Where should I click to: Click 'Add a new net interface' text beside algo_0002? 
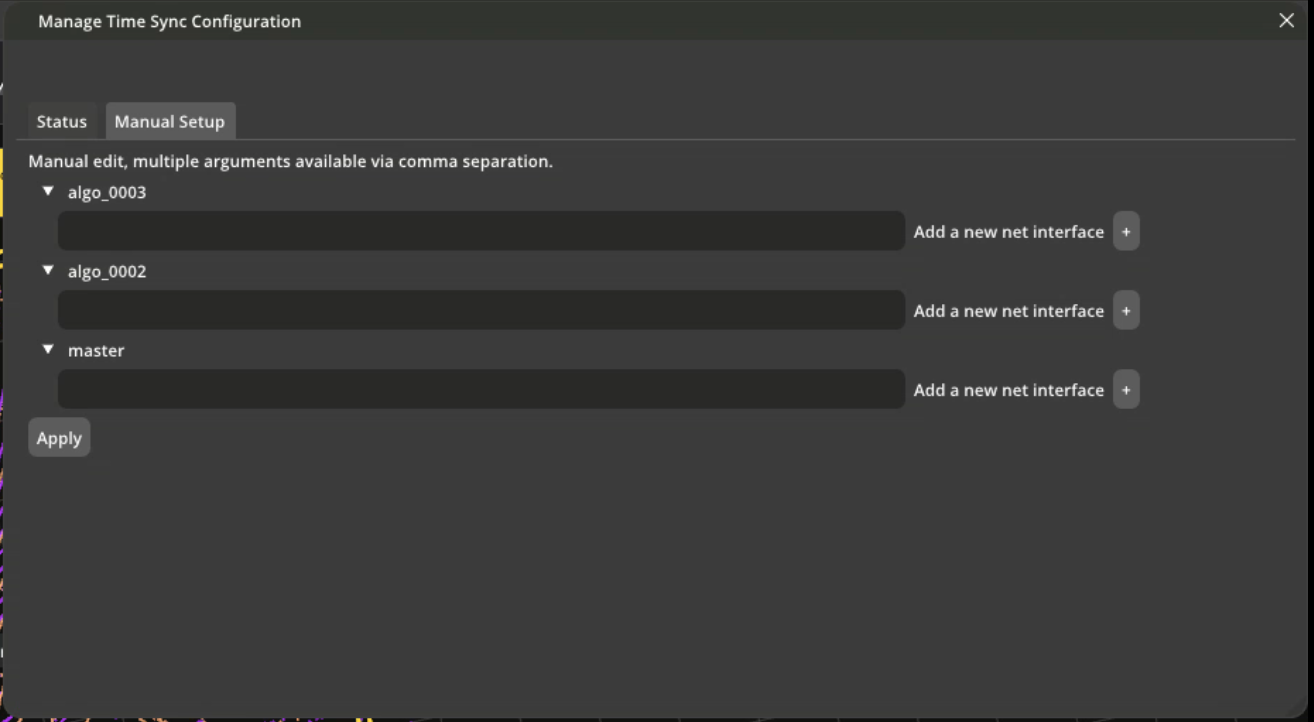click(x=1009, y=310)
